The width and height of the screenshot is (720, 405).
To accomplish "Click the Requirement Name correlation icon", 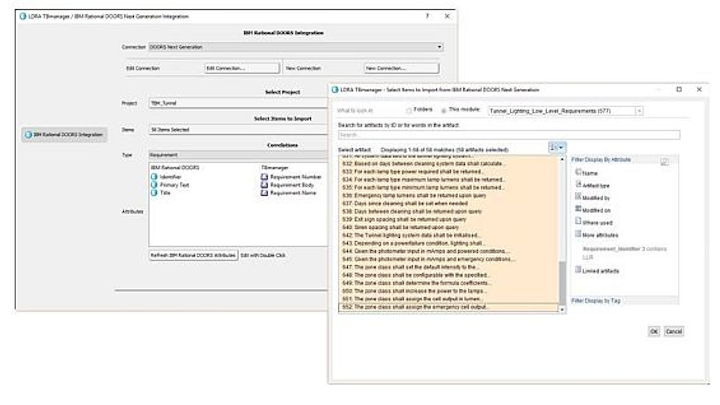I will tap(264, 193).
